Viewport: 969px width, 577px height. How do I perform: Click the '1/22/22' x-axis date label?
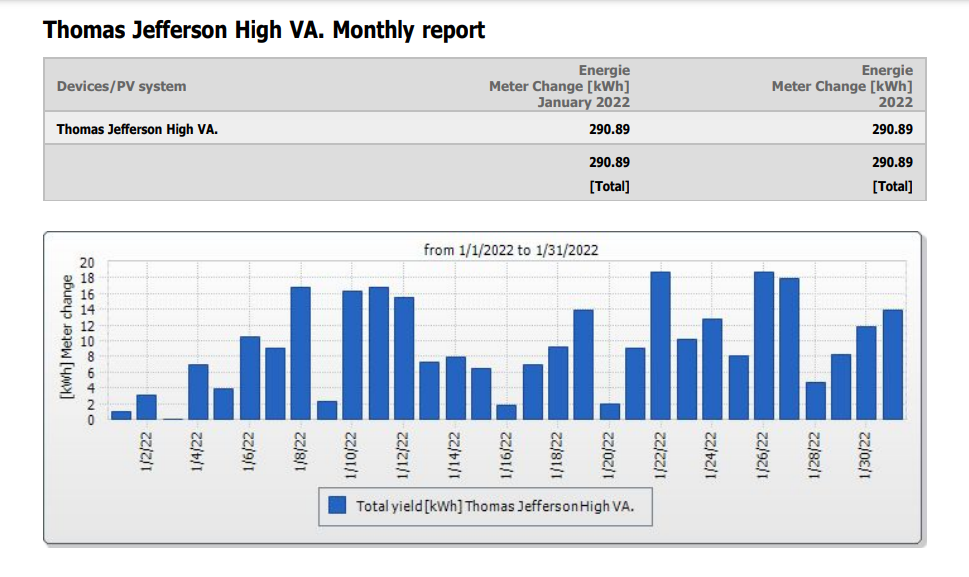(661, 455)
